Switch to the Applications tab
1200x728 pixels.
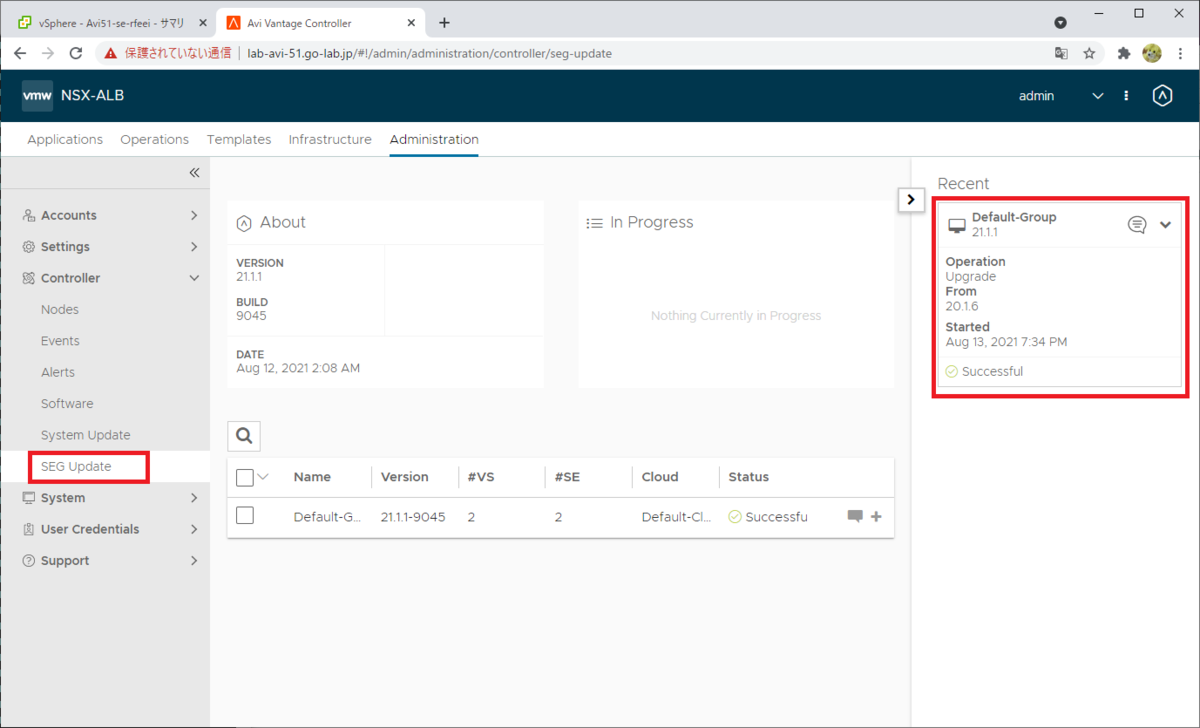[x=65, y=139]
